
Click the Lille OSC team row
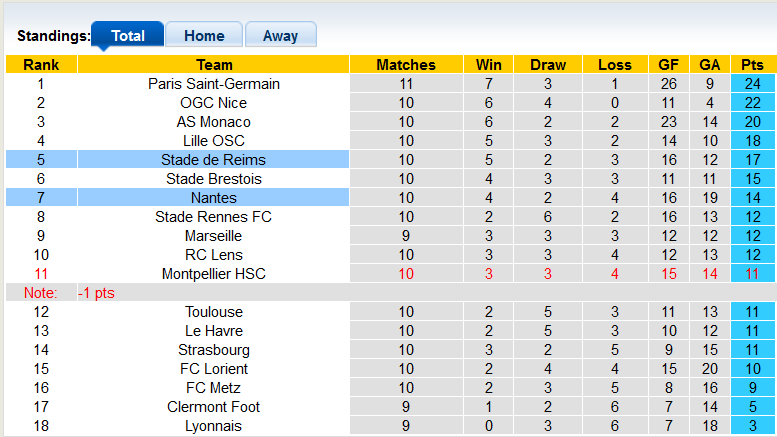pyautogui.click(x=213, y=141)
